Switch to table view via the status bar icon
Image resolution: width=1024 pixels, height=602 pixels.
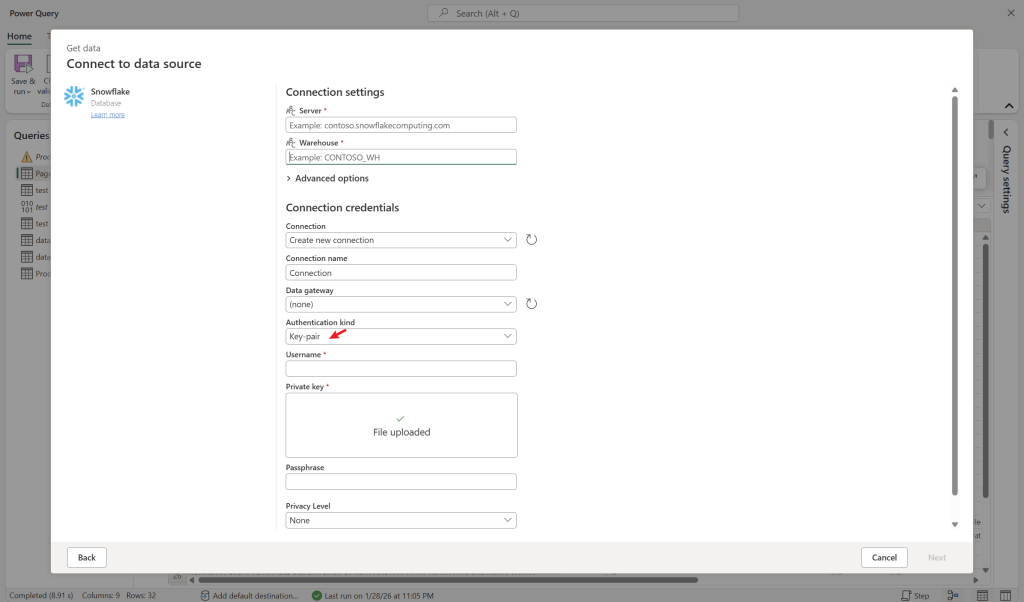coord(983,595)
